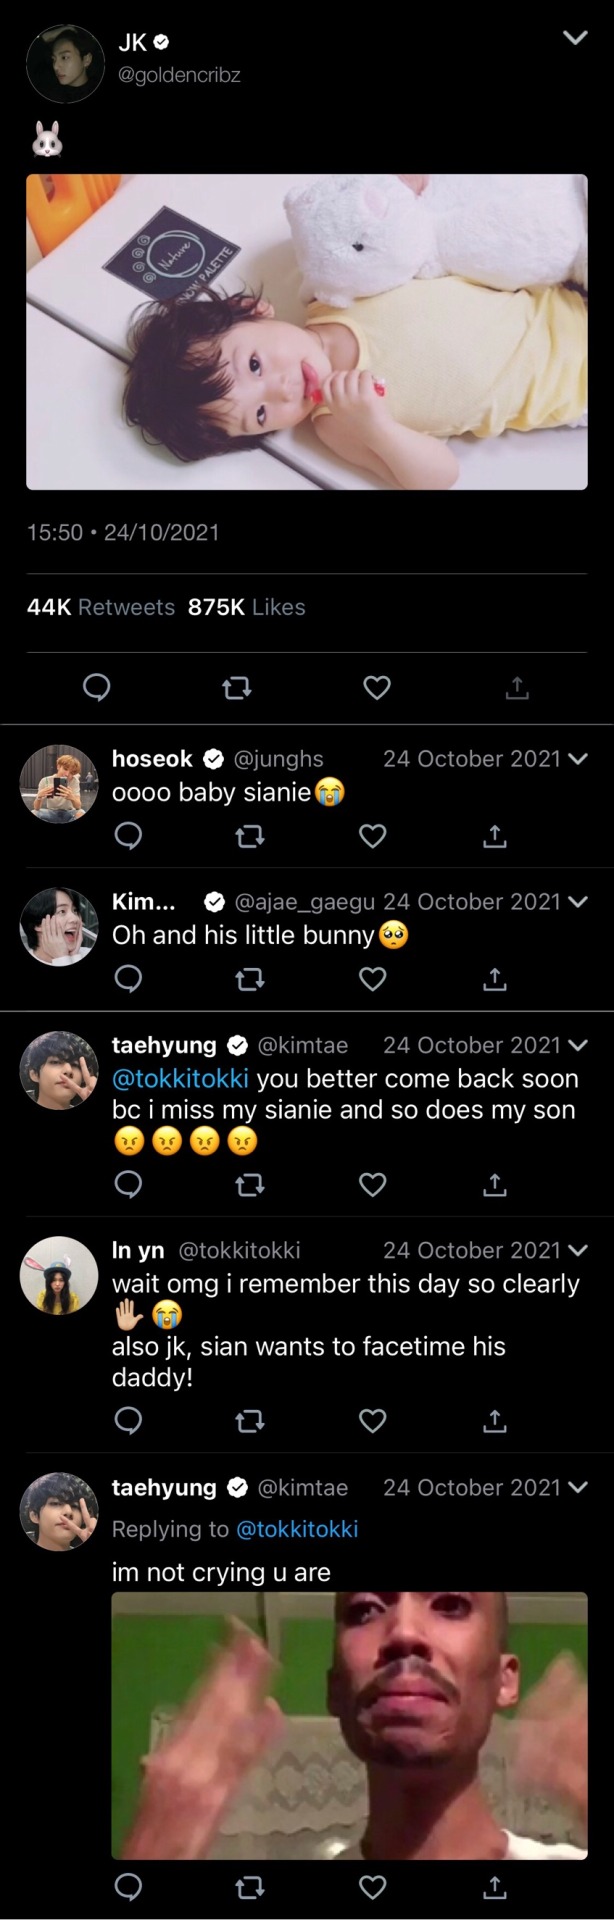614x1920 pixels.
Task: Like hoseok's 'oooo baby sianie' reply
Action: pyautogui.click(x=372, y=836)
